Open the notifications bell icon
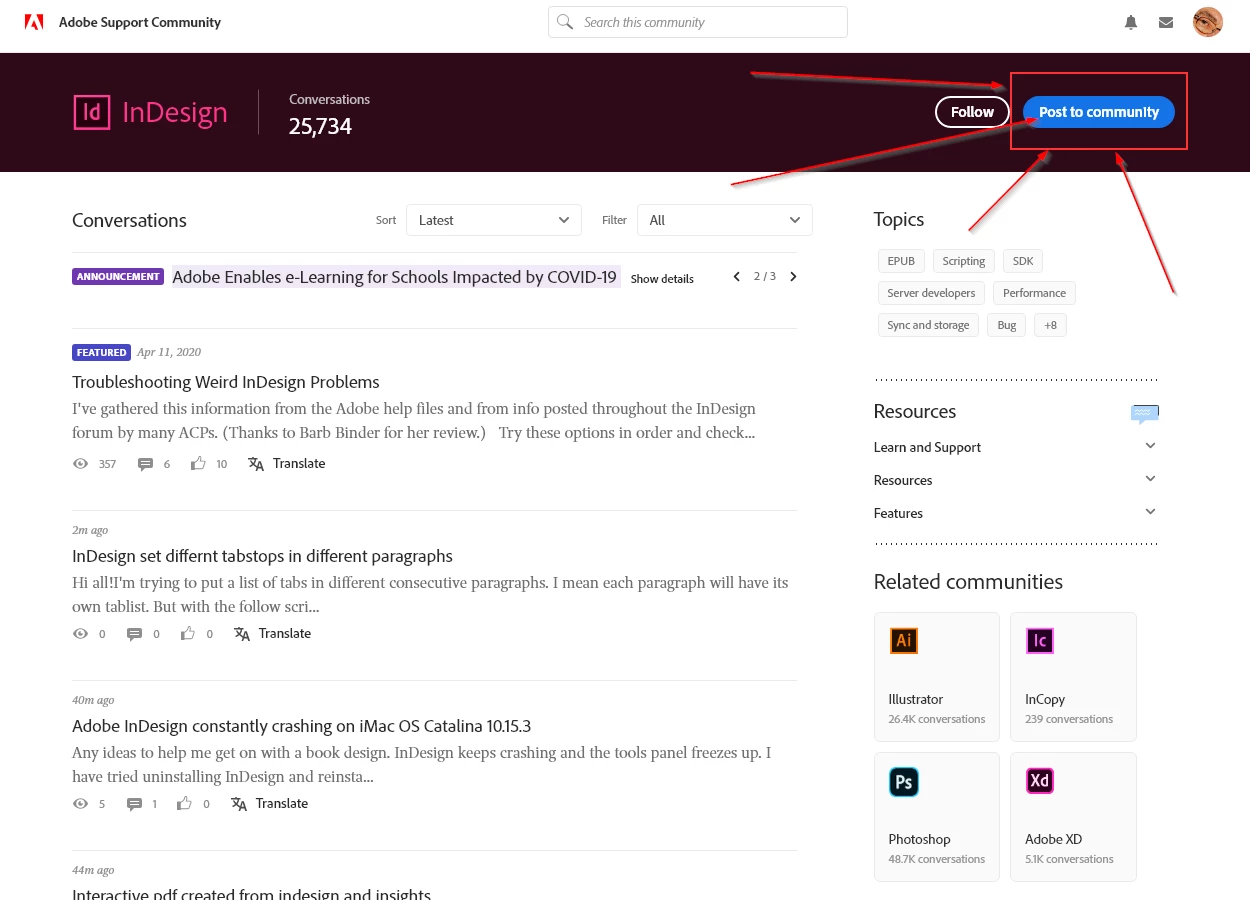Image resolution: width=1250 pixels, height=900 pixels. pyautogui.click(x=1131, y=22)
